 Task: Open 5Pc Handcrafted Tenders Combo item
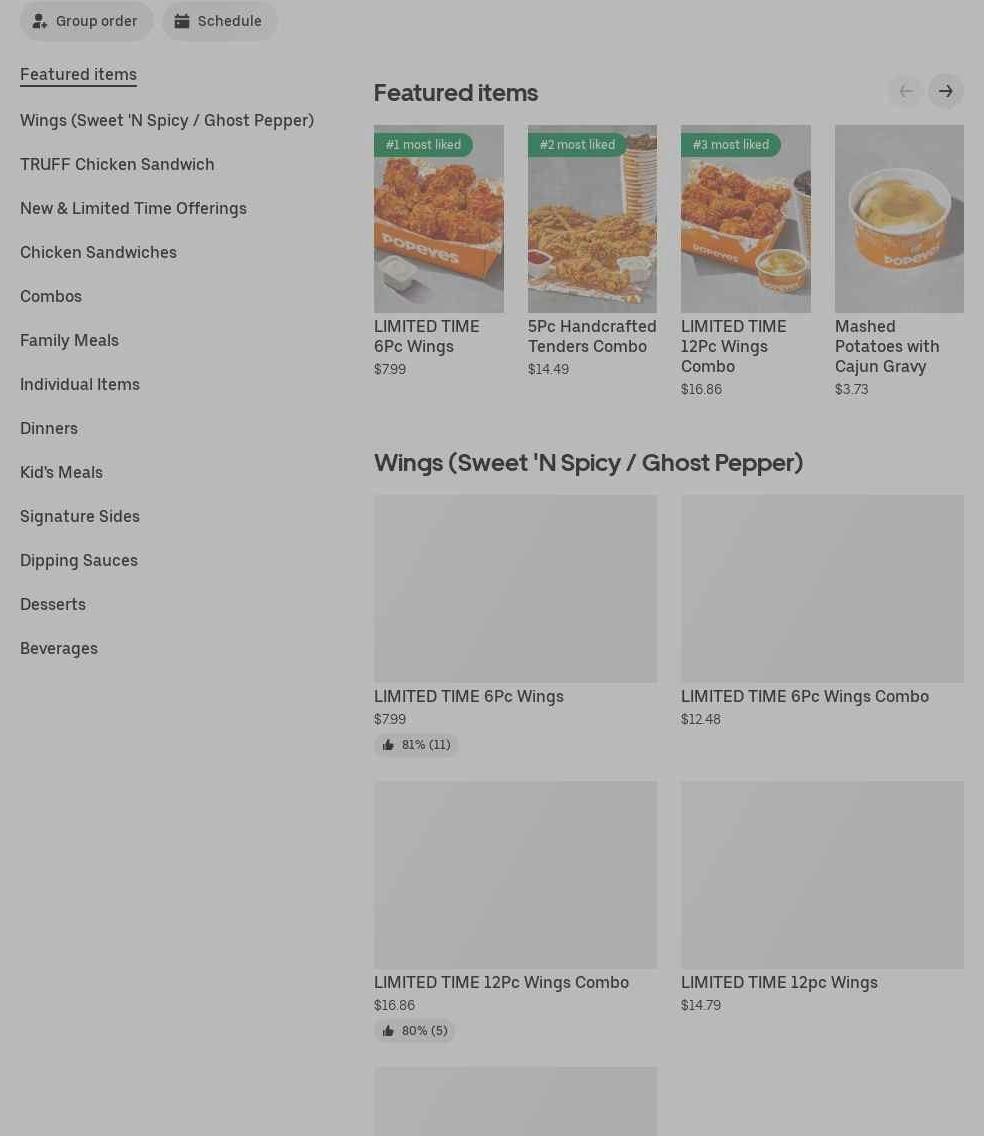pyautogui.click(x=592, y=251)
